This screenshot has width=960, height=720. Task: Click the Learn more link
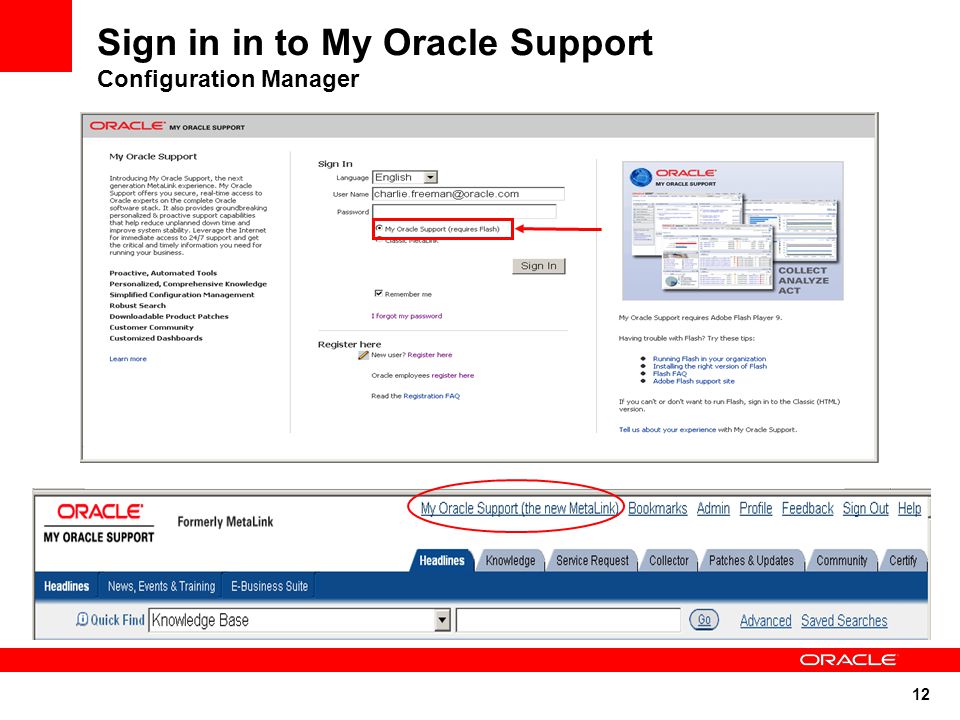(128, 359)
